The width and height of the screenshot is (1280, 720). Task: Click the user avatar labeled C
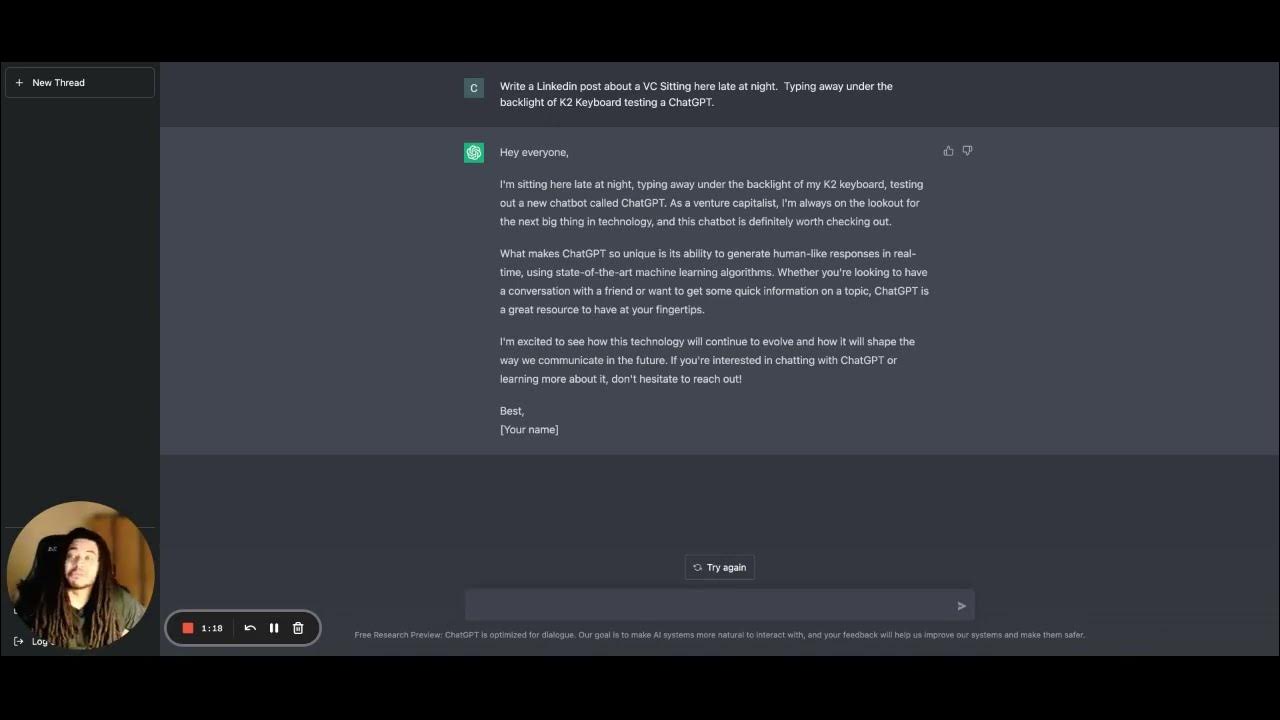pyautogui.click(x=474, y=88)
